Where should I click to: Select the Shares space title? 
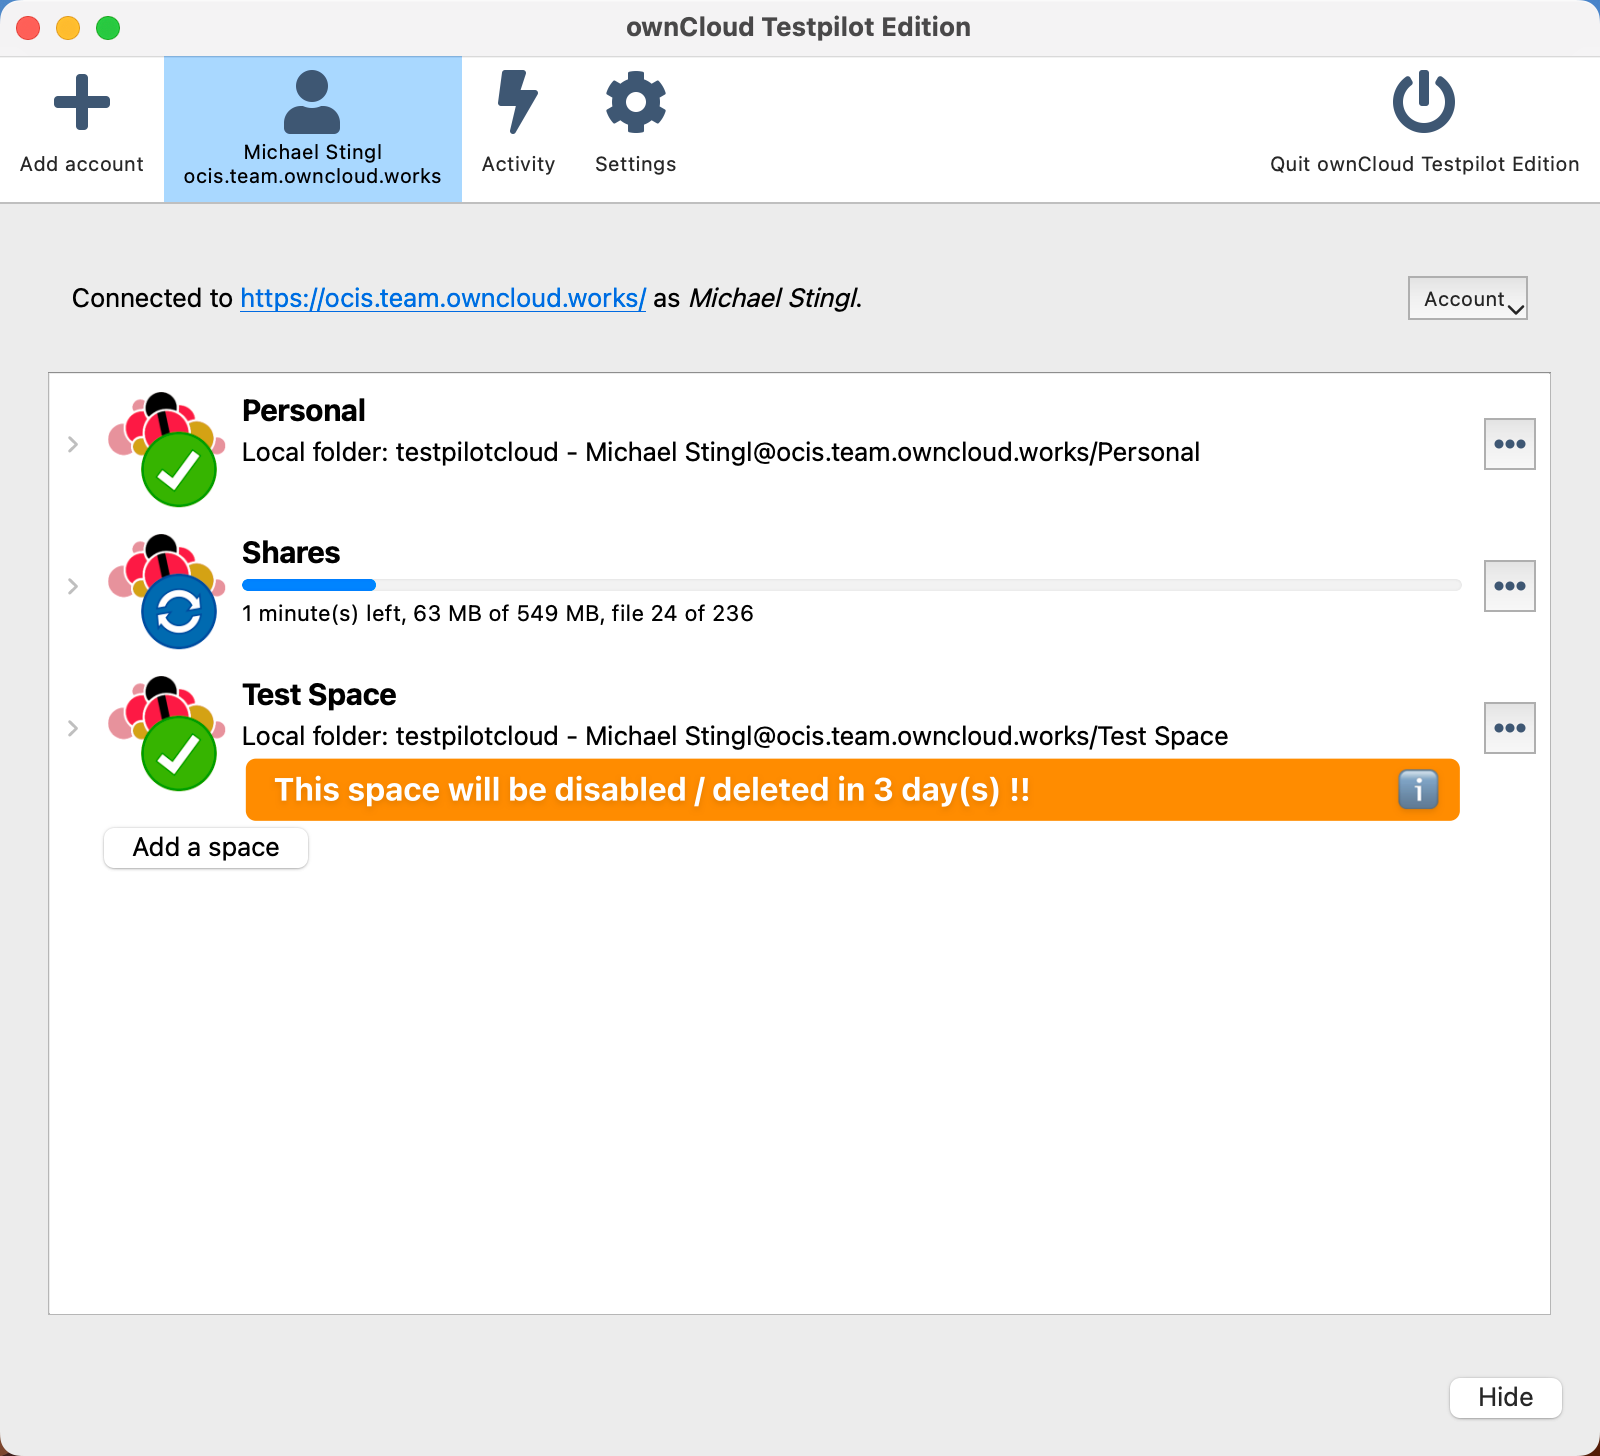point(291,553)
